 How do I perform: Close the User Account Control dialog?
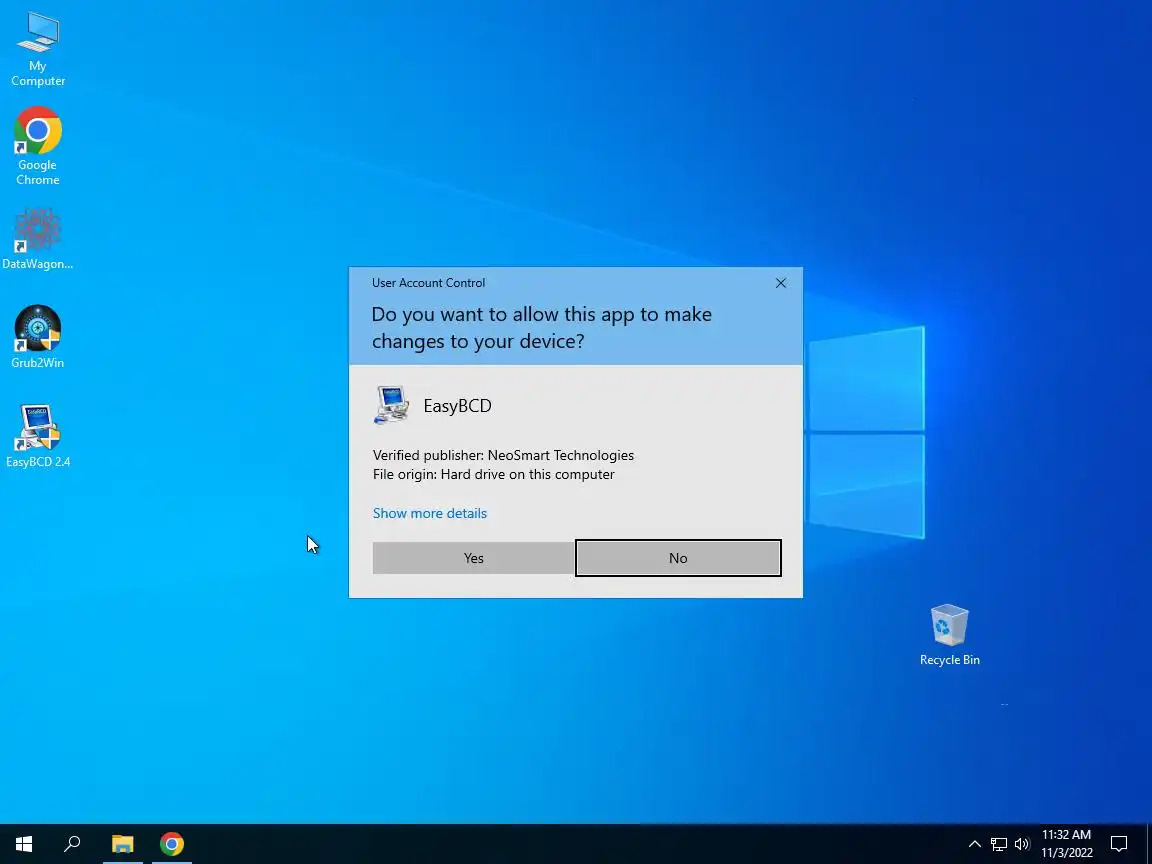(x=781, y=283)
